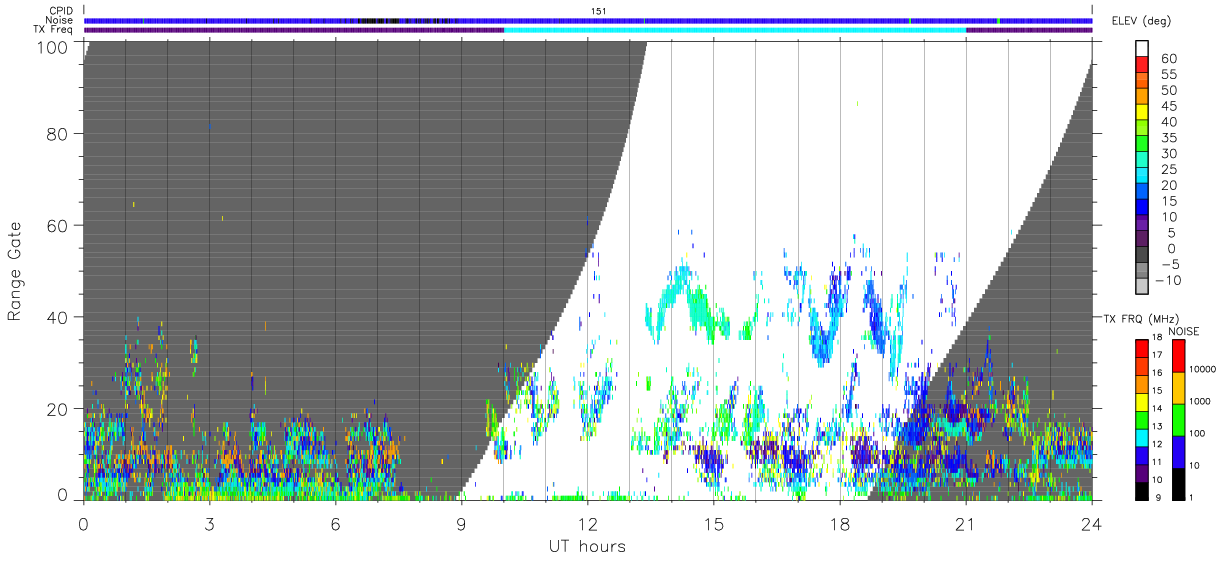Click the -10 label on the ELEV colorbar
The height and width of the screenshot is (567, 1228).
point(1167,280)
